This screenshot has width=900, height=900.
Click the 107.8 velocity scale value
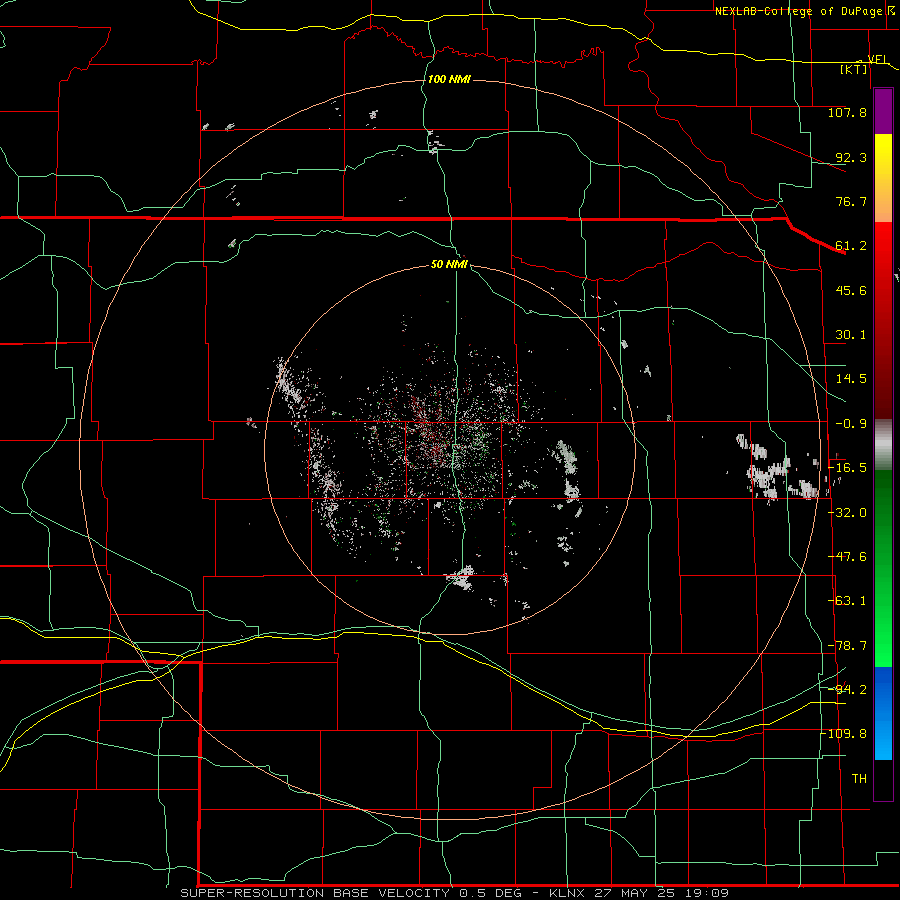pos(847,112)
